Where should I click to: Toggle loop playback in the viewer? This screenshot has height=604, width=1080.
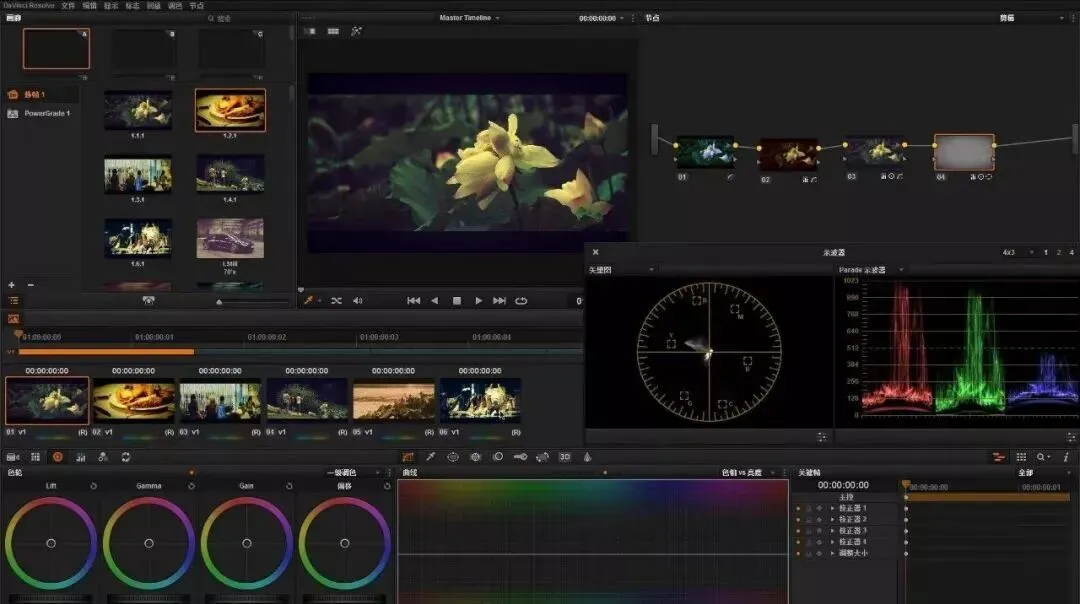tap(521, 300)
